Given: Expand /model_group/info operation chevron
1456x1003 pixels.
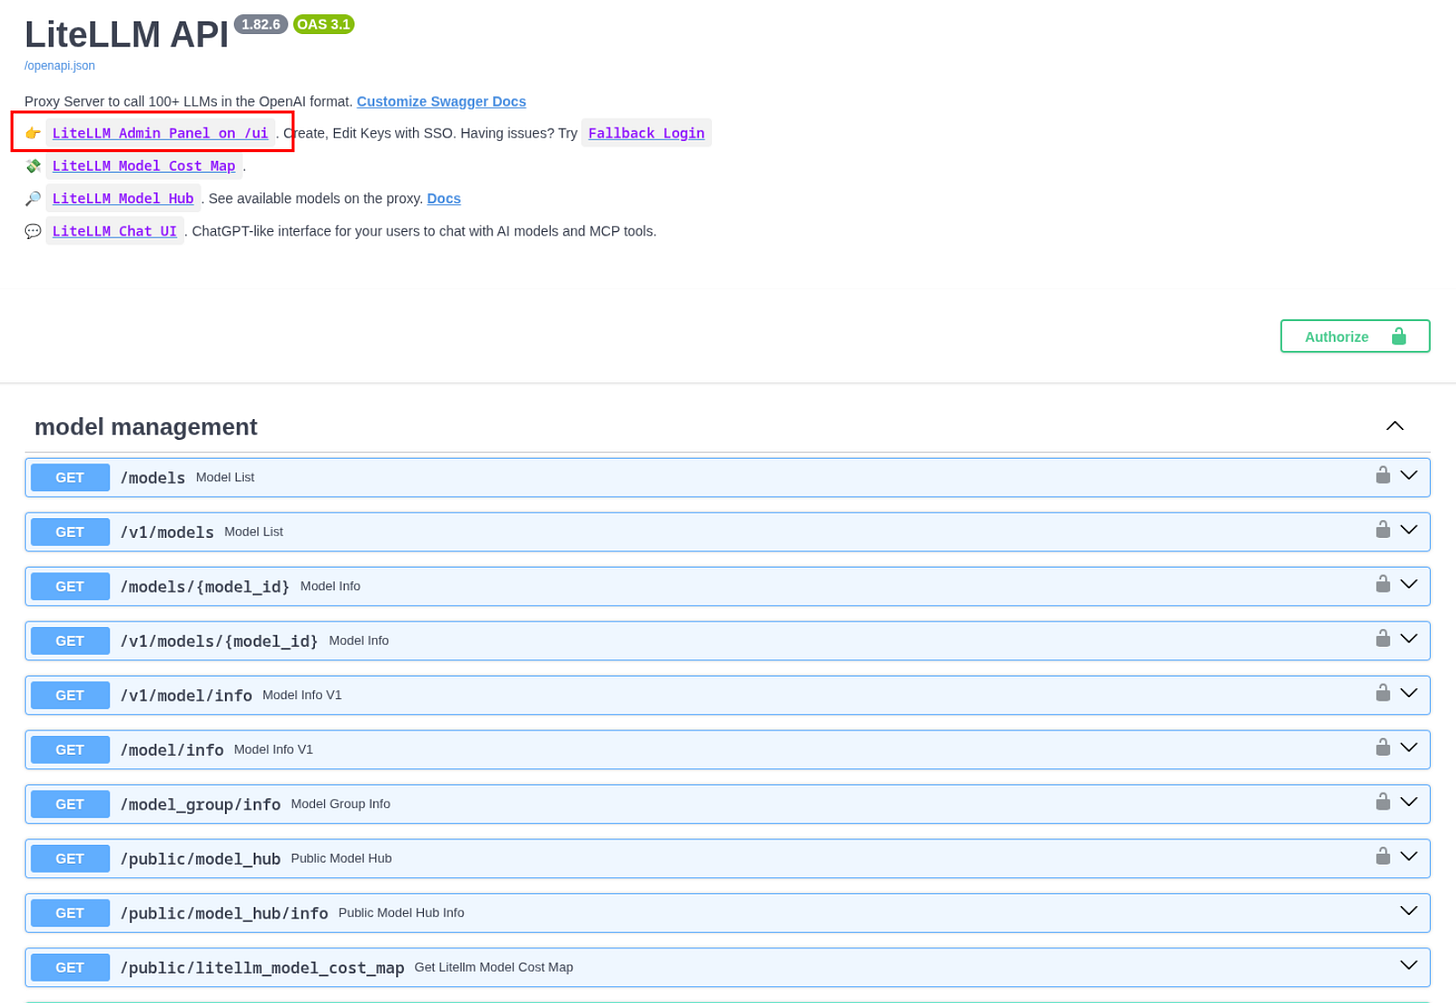Looking at the screenshot, I should (1409, 802).
